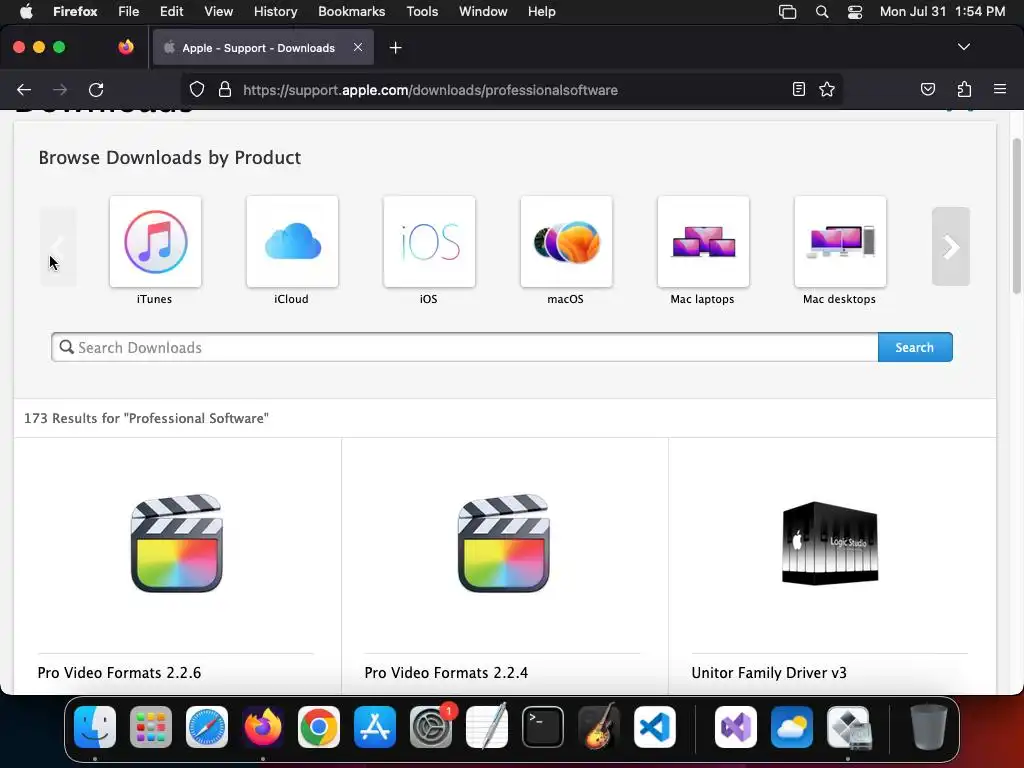Image resolution: width=1024 pixels, height=768 pixels.
Task: Open the Tools menu
Action: tap(423, 12)
